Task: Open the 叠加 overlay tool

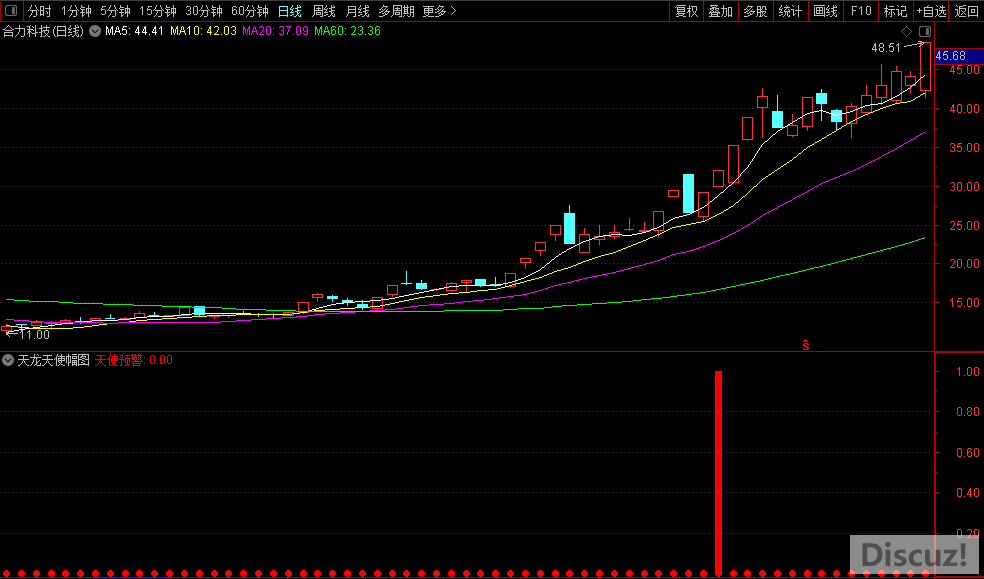Action: (x=720, y=11)
